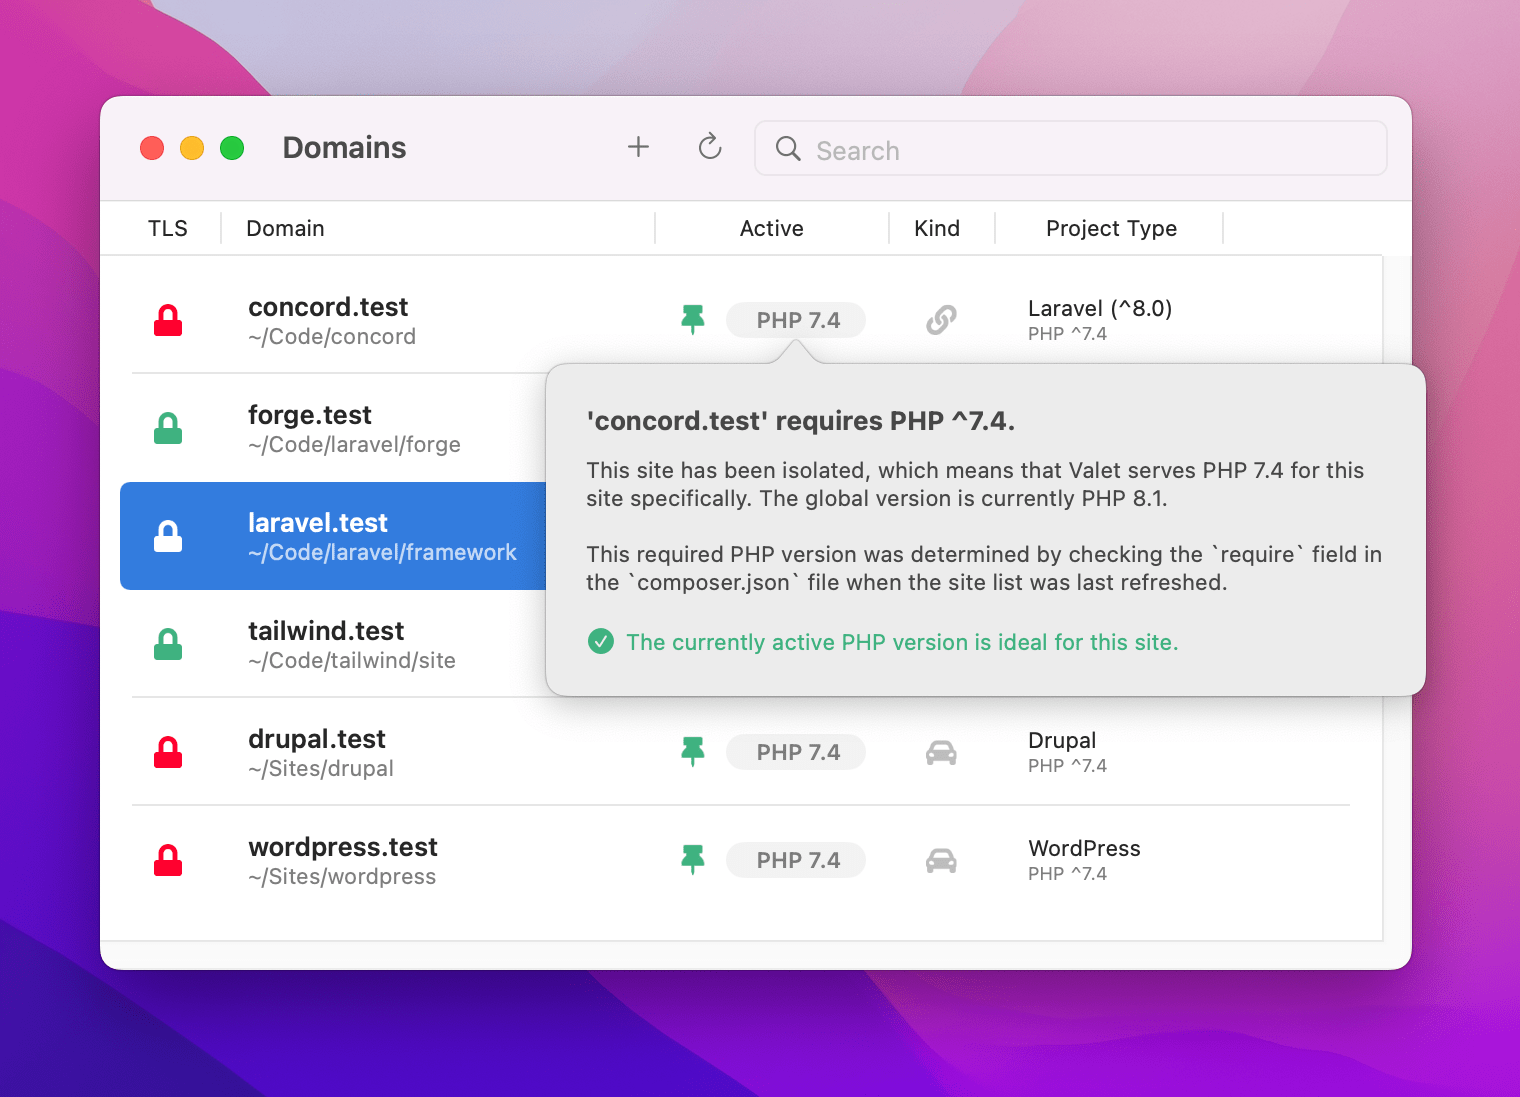This screenshot has height=1097, width=1520.
Task: Click the refresh domains icon
Action: point(710,148)
